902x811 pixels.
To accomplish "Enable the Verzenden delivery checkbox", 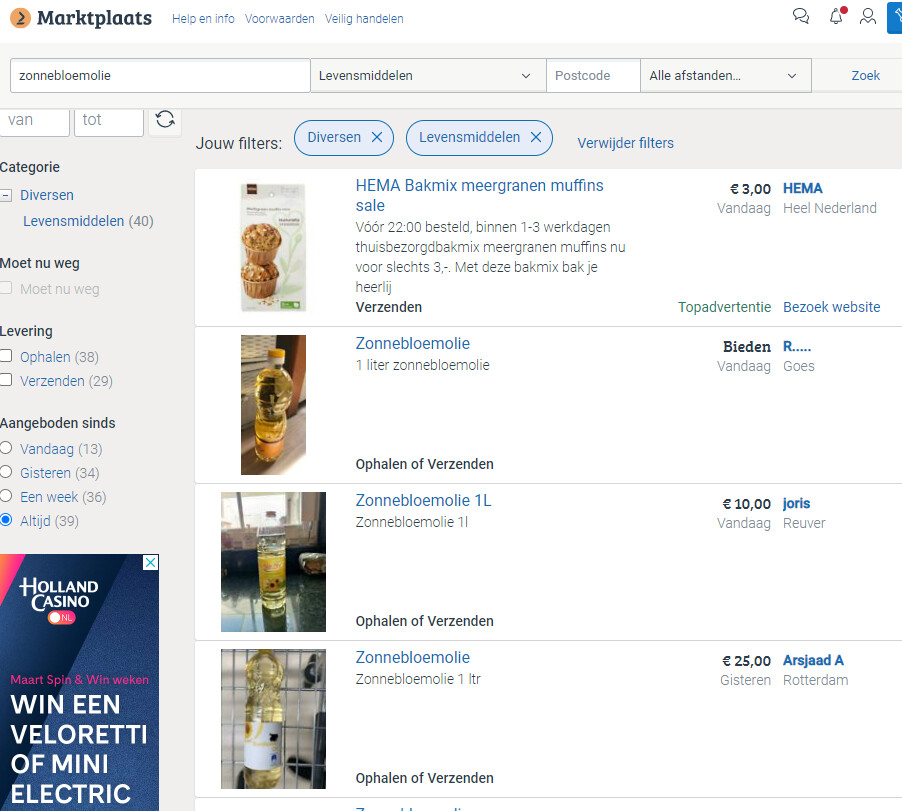I will pyautogui.click(x=6, y=380).
